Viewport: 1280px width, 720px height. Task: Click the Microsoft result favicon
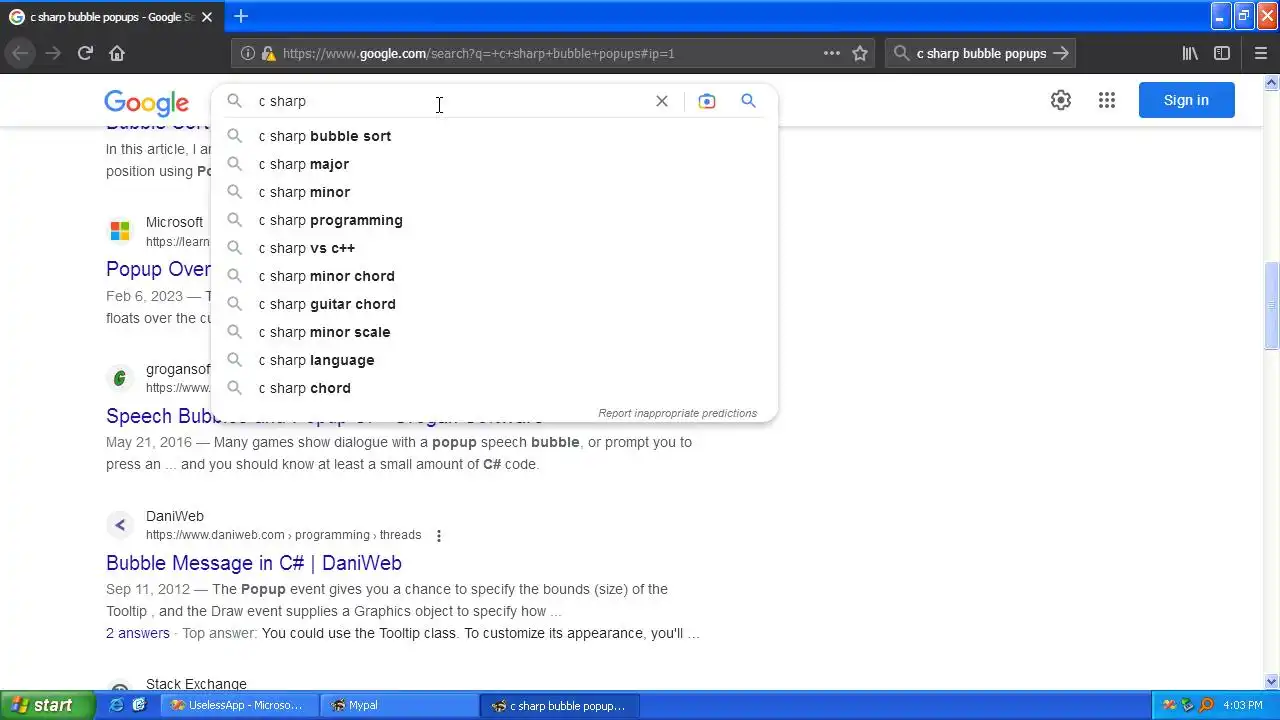[x=120, y=231]
